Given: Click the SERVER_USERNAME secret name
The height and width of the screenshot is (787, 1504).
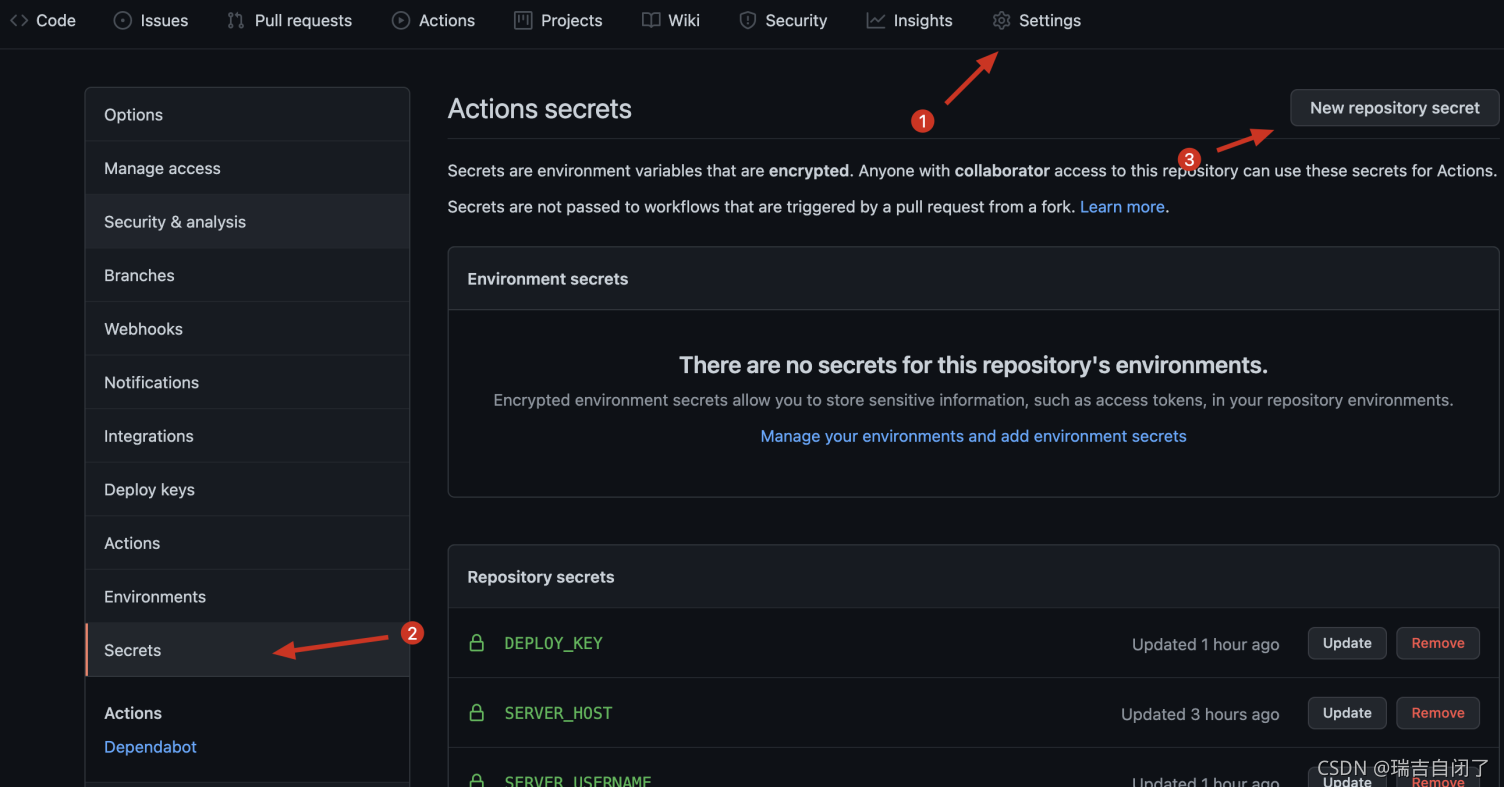Looking at the screenshot, I should [x=578, y=781].
